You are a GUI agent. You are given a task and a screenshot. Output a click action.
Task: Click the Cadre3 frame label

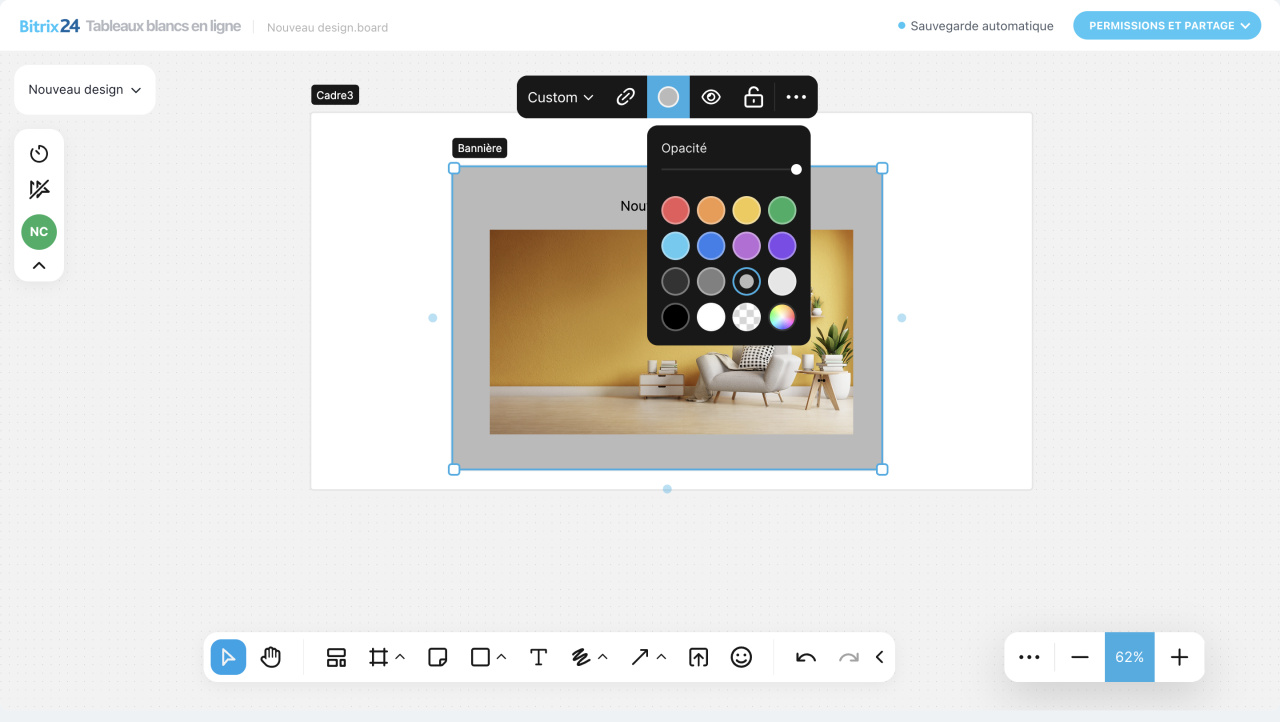334,94
